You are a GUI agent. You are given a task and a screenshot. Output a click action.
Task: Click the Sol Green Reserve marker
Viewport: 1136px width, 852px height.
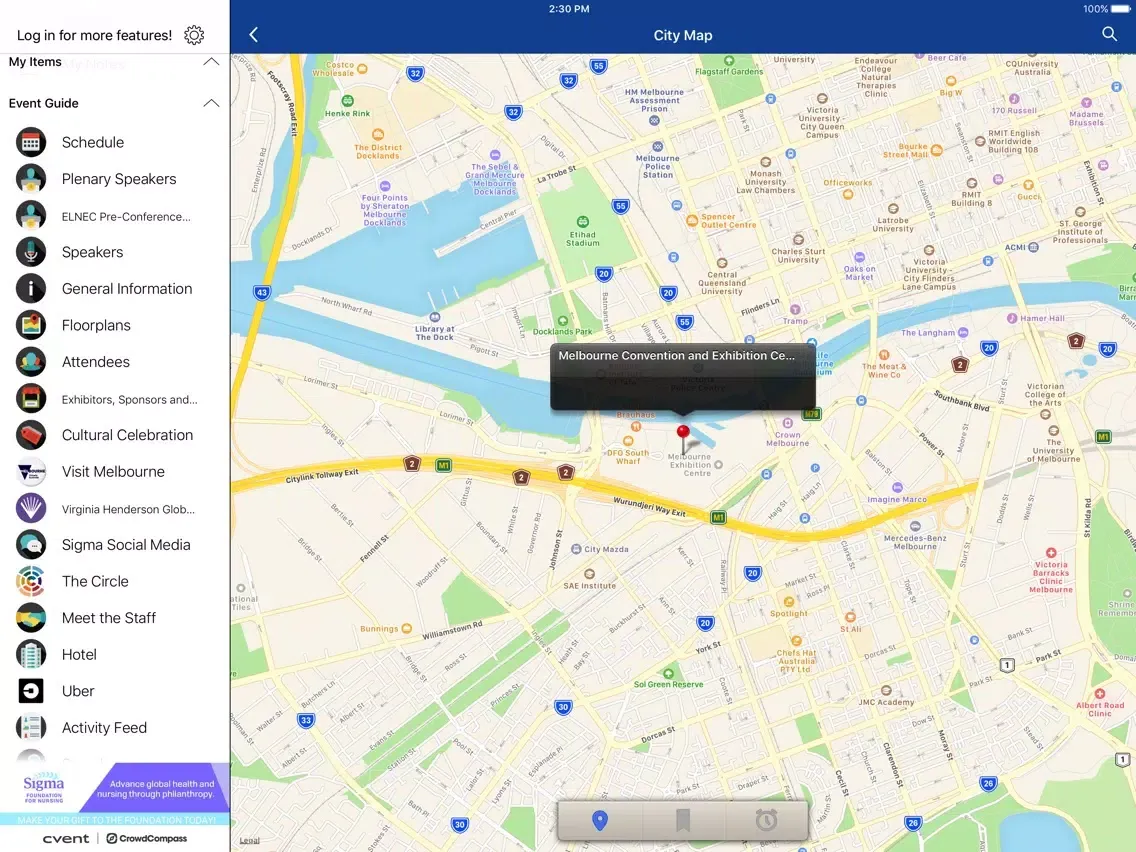(x=668, y=673)
